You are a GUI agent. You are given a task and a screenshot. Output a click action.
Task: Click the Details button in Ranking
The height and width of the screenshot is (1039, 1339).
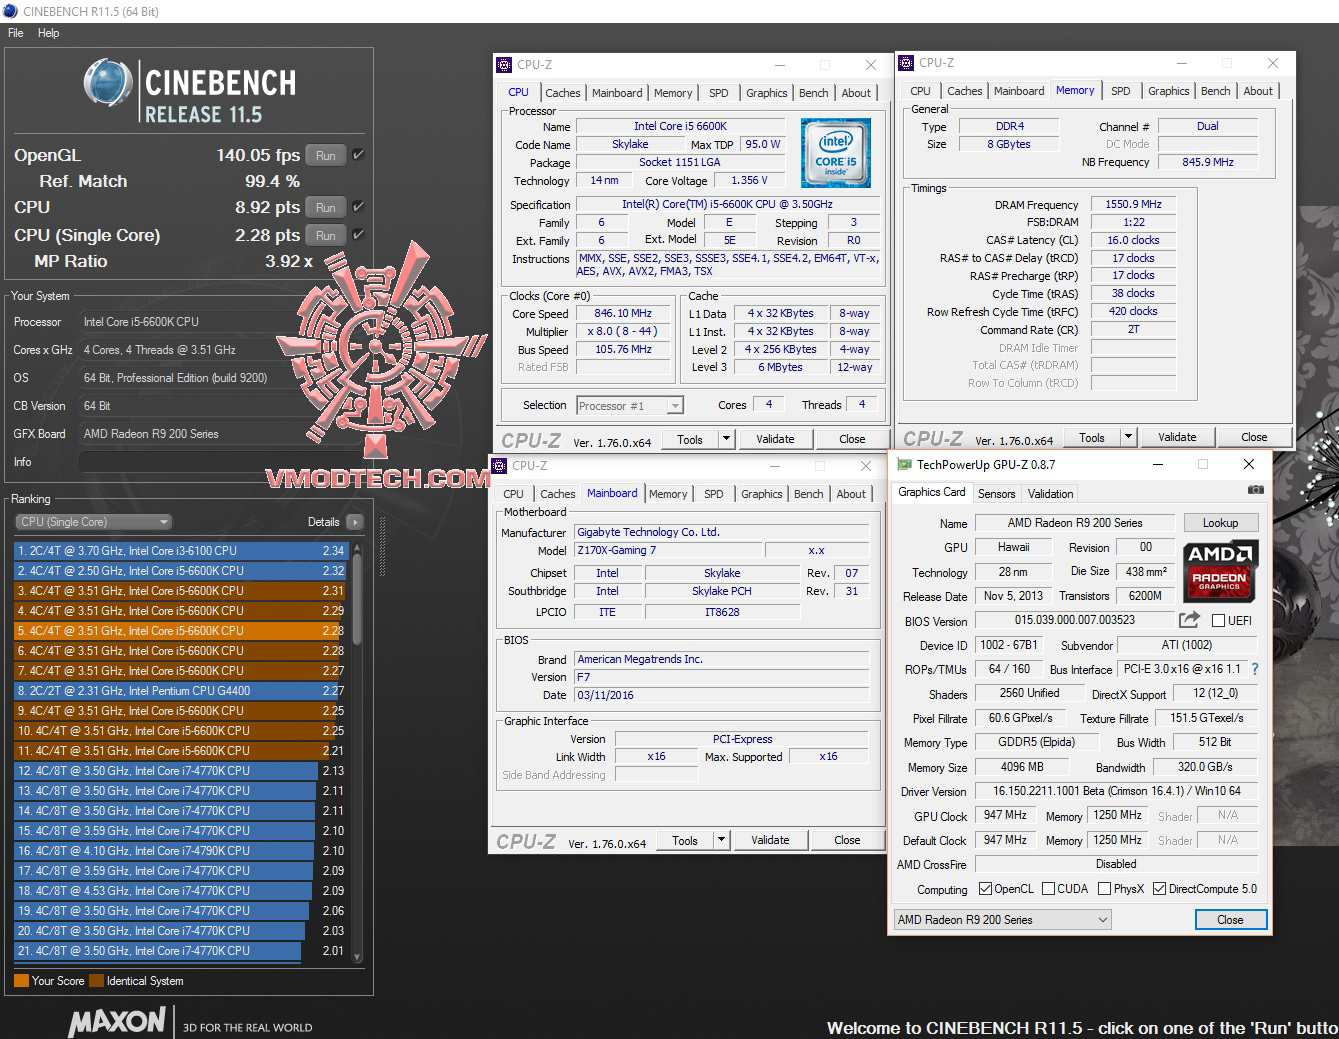click(323, 522)
